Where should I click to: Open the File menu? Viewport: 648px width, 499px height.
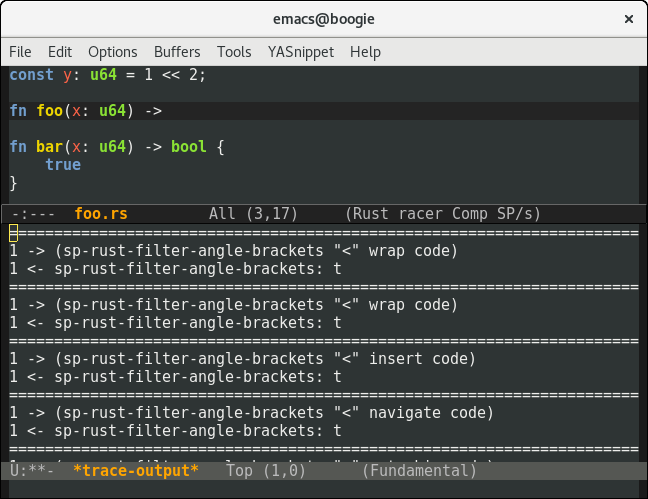[20, 52]
